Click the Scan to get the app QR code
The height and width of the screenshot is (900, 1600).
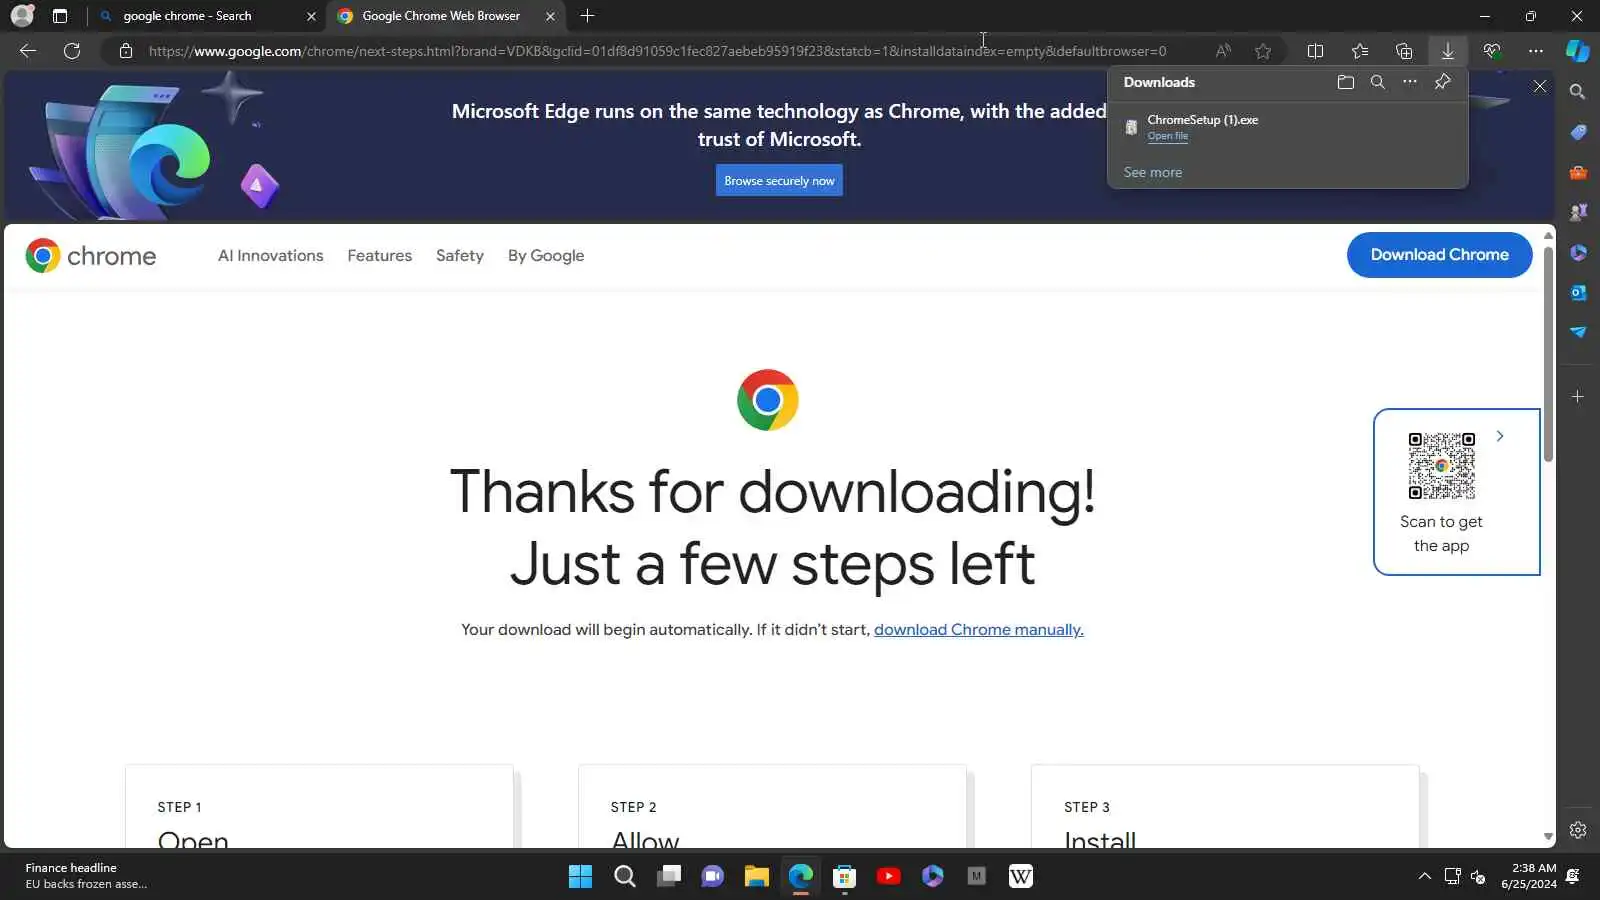pos(1441,466)
